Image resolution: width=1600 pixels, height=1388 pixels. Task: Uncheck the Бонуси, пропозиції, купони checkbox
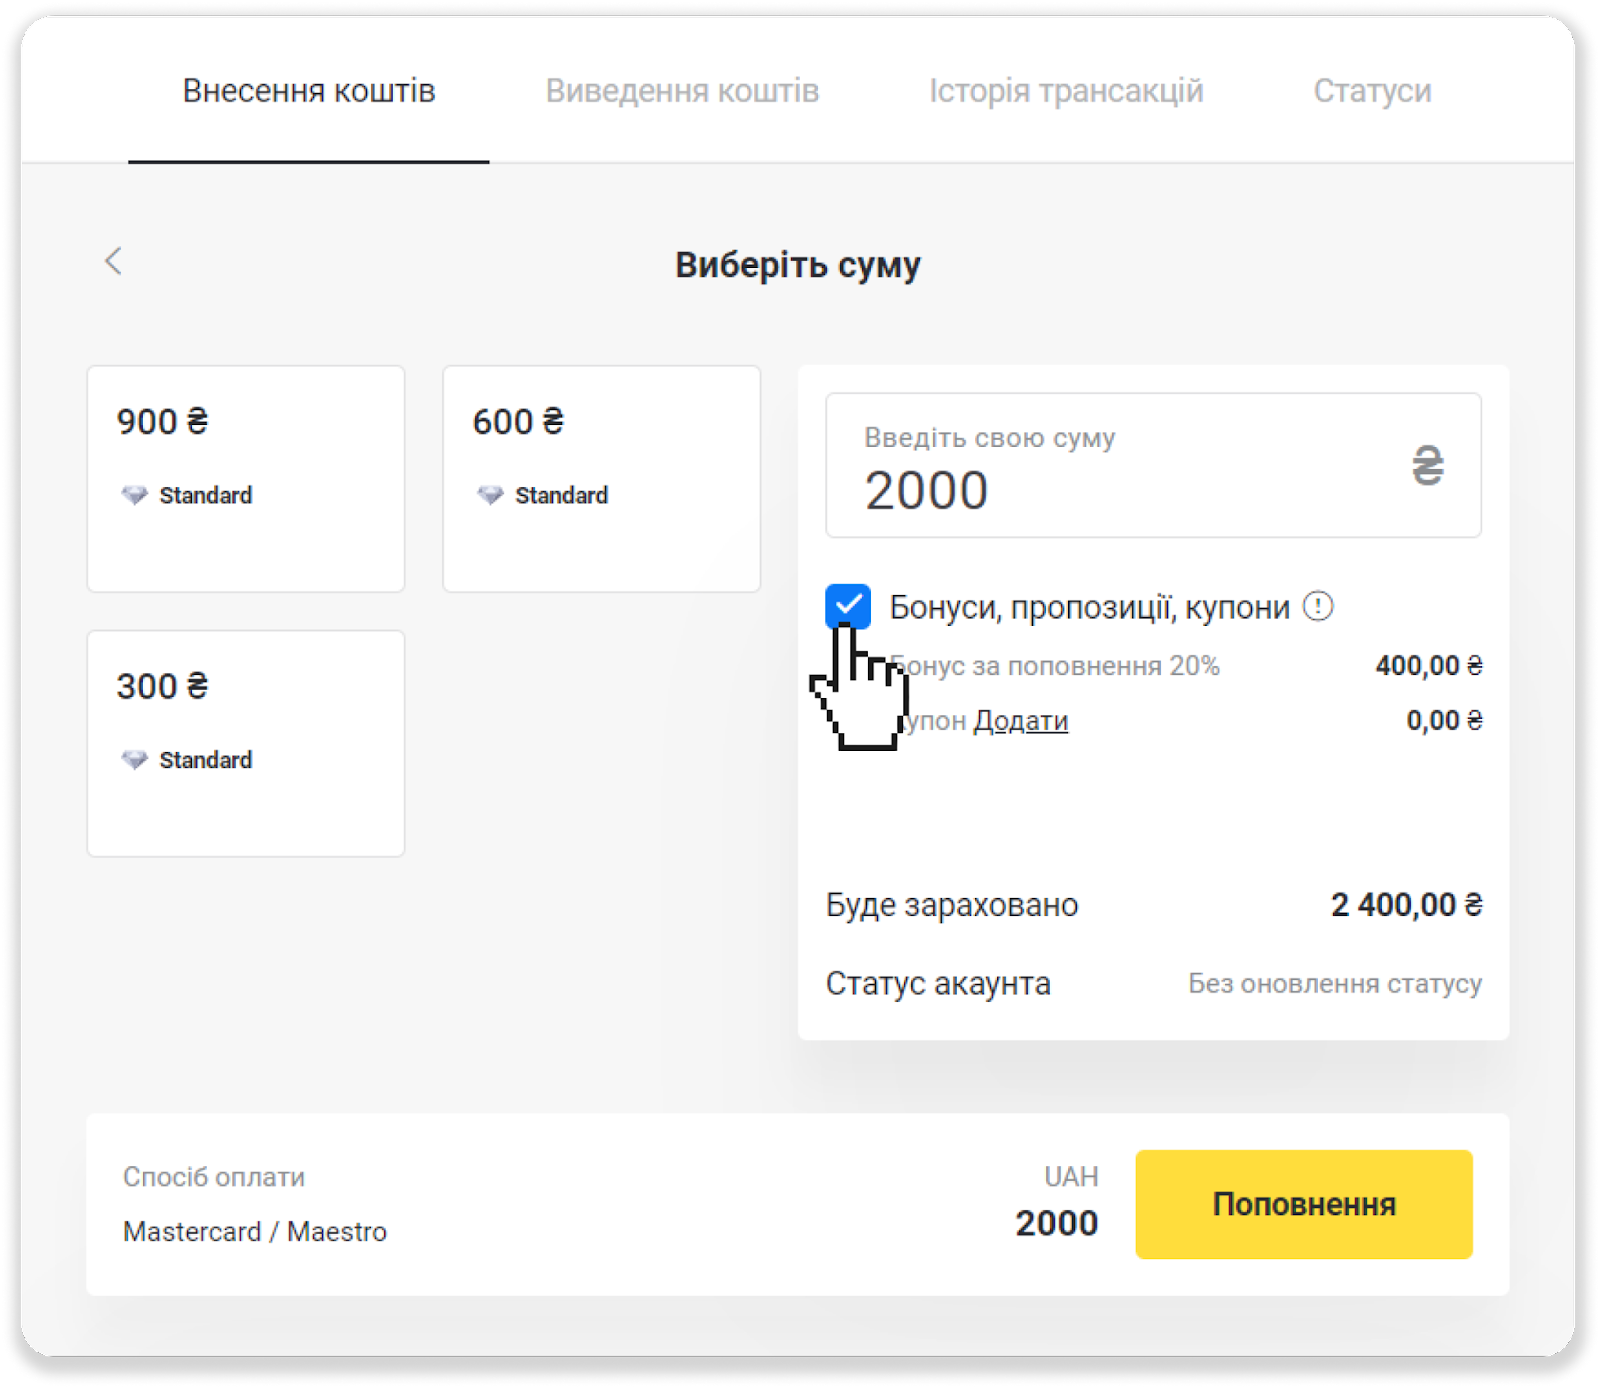(848, 606)
